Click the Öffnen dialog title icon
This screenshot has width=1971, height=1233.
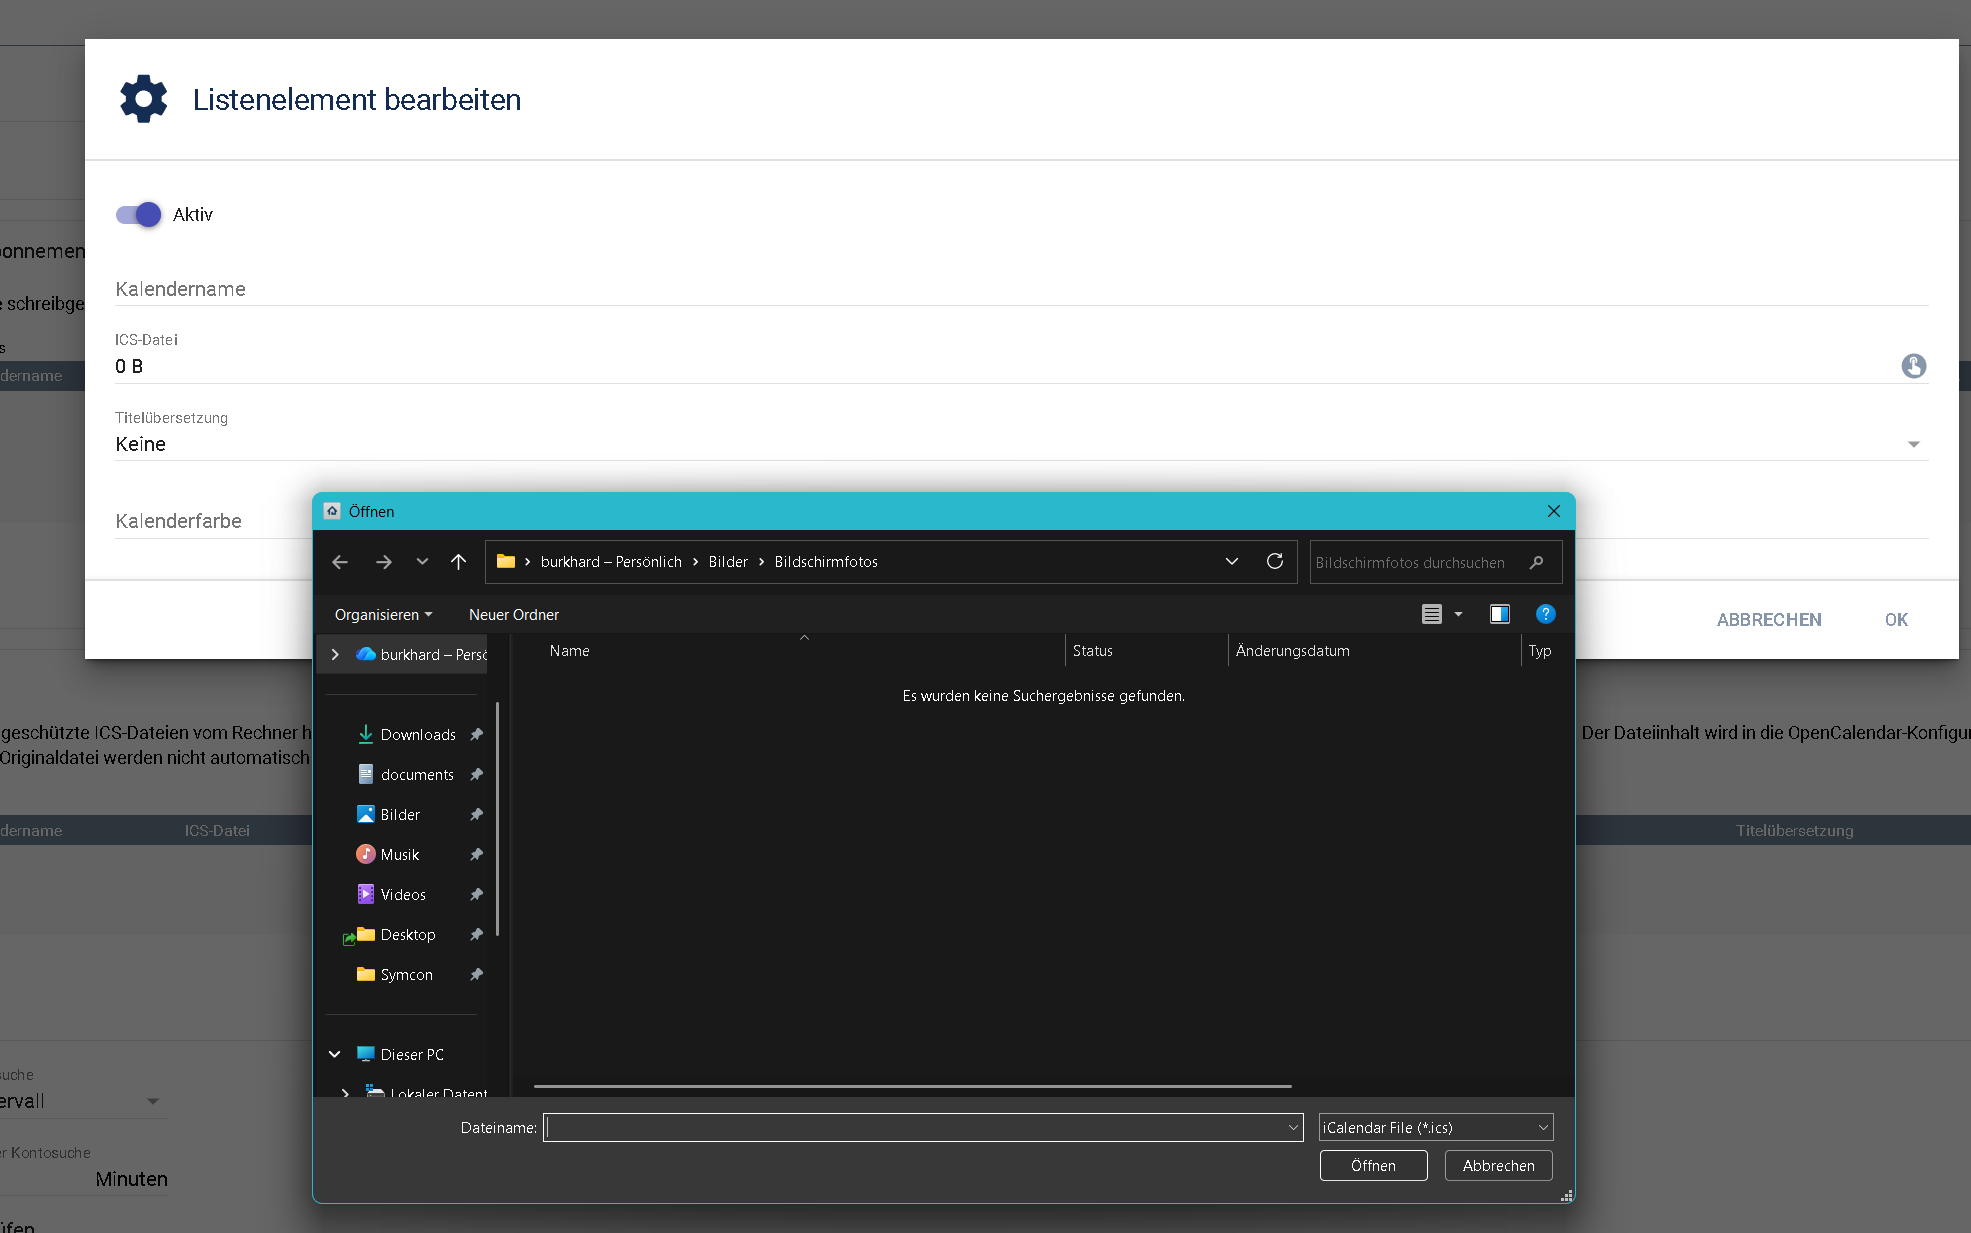click(x=332, y=511)
